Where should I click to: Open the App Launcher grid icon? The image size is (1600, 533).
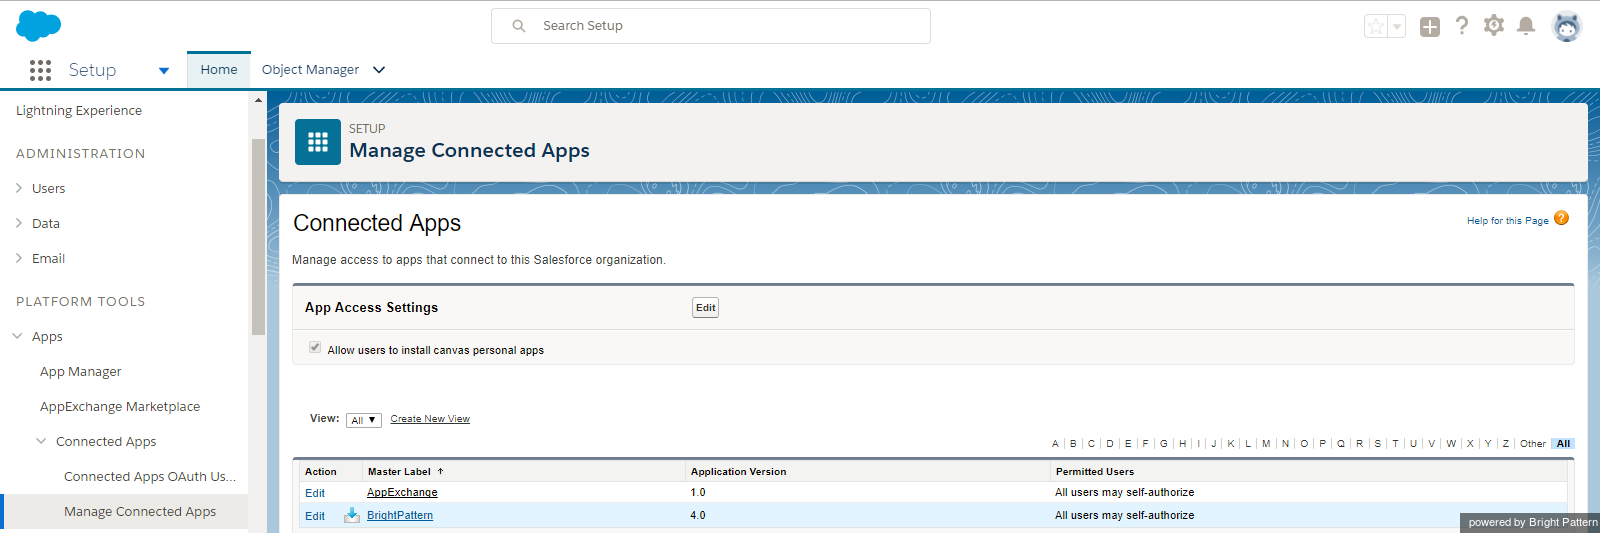(x=40, y=70)
